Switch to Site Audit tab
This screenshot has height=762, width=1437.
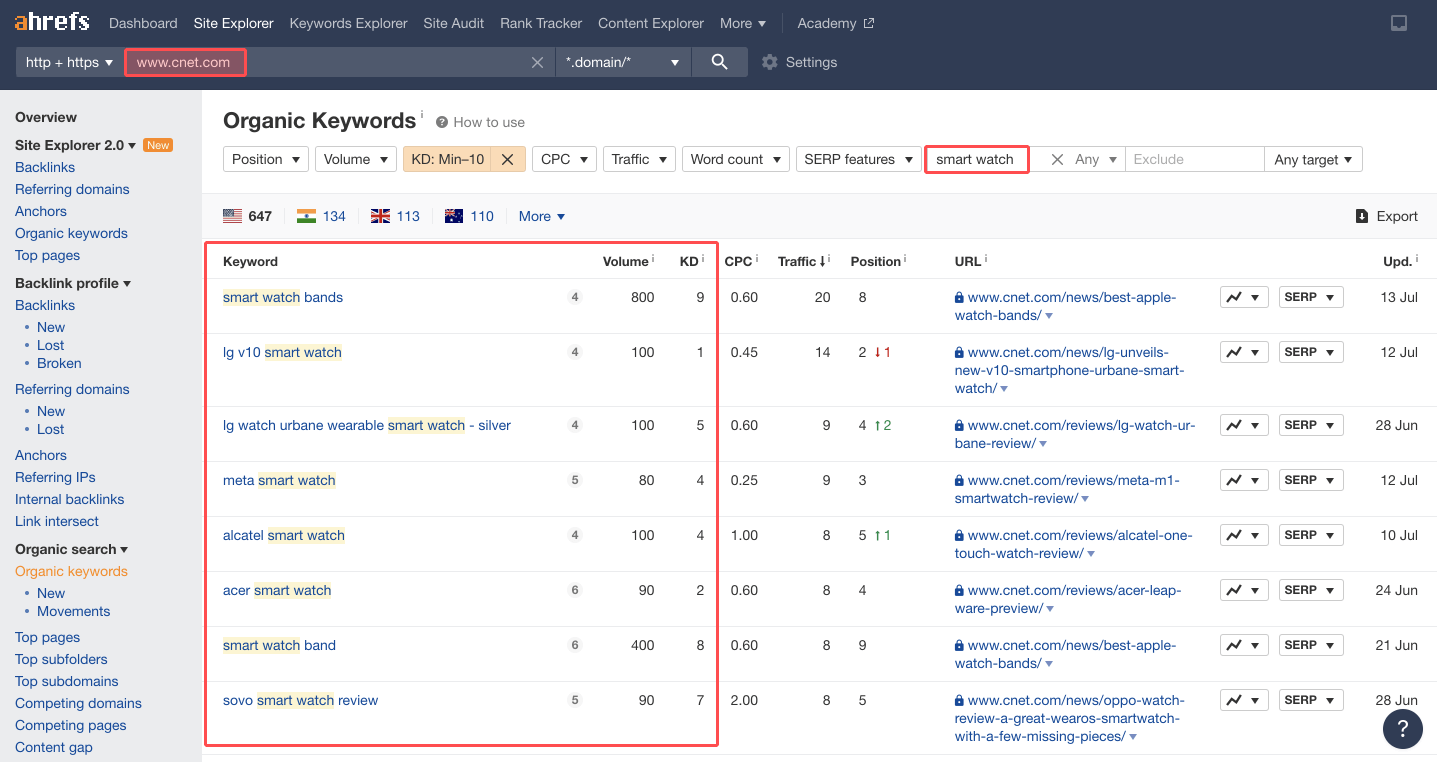454,23
